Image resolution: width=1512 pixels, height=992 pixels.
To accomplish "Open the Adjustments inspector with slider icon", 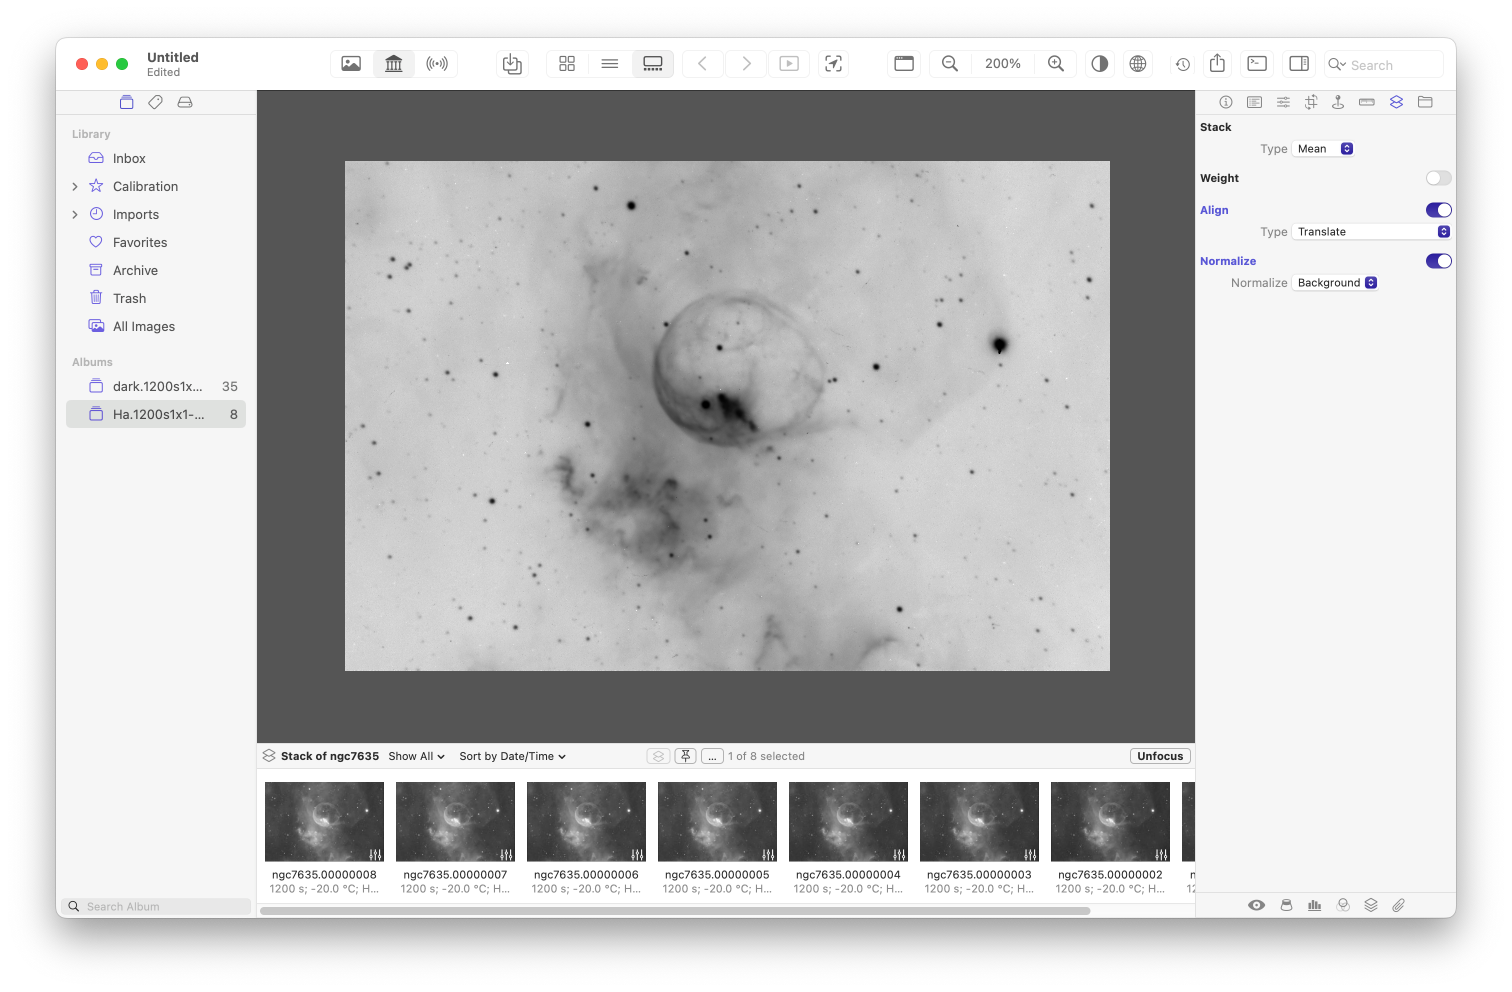I will (1283, 101).
